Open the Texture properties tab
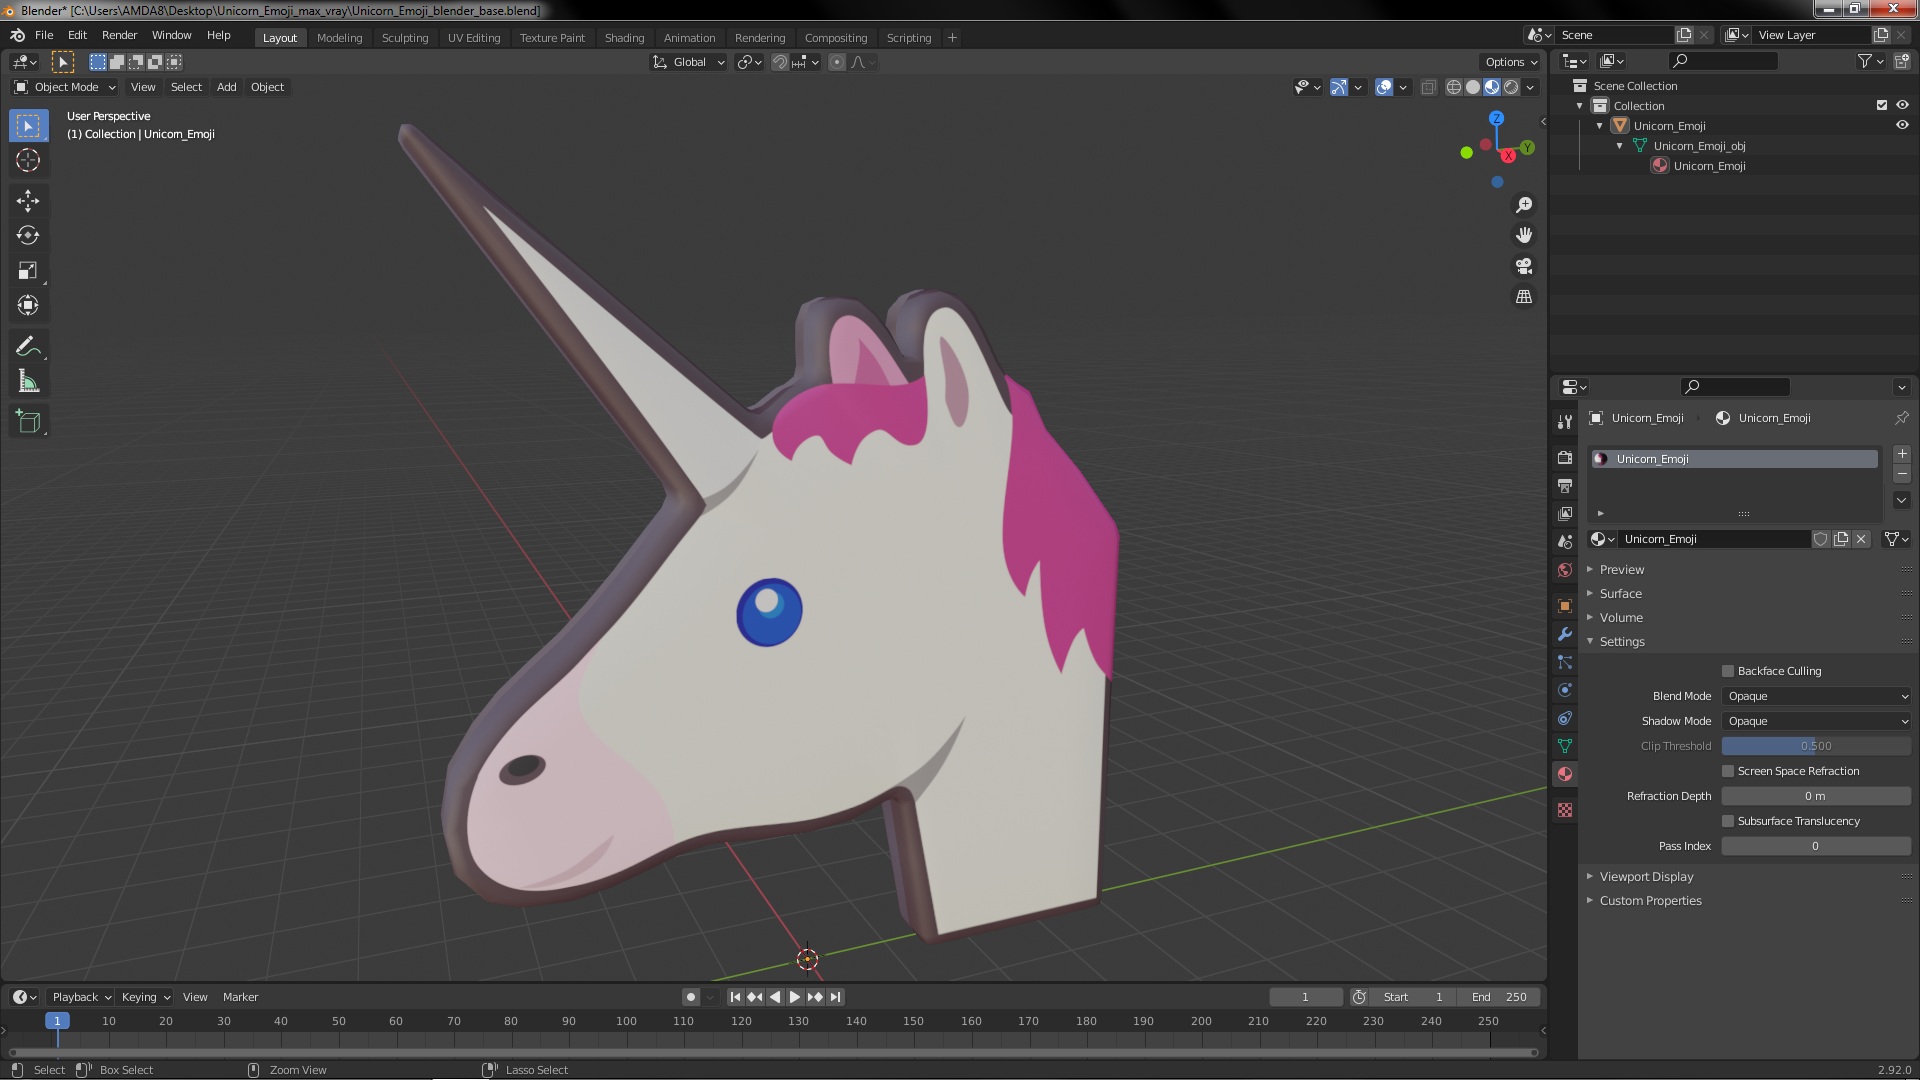The width and height of the screenshot is (1920, 1080). pyautogui.click(x=1565, y=810)
